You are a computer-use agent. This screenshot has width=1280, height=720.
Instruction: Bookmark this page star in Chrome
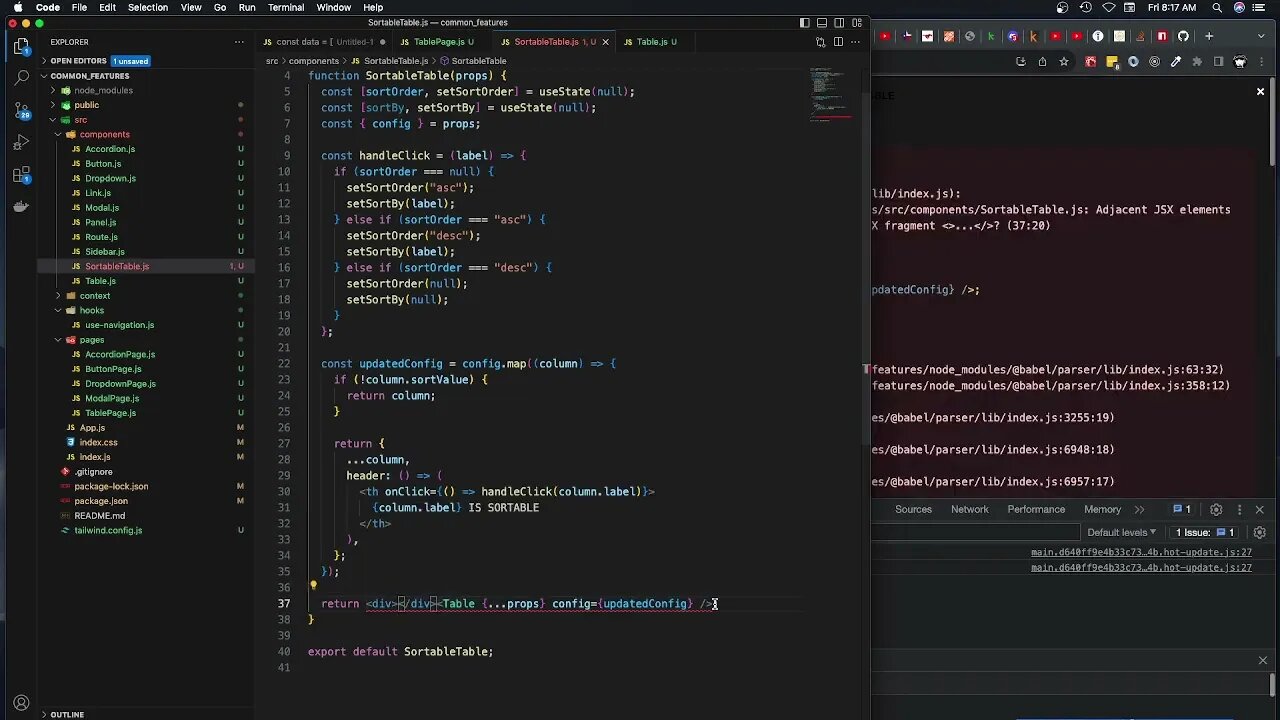coord(1064,61)
